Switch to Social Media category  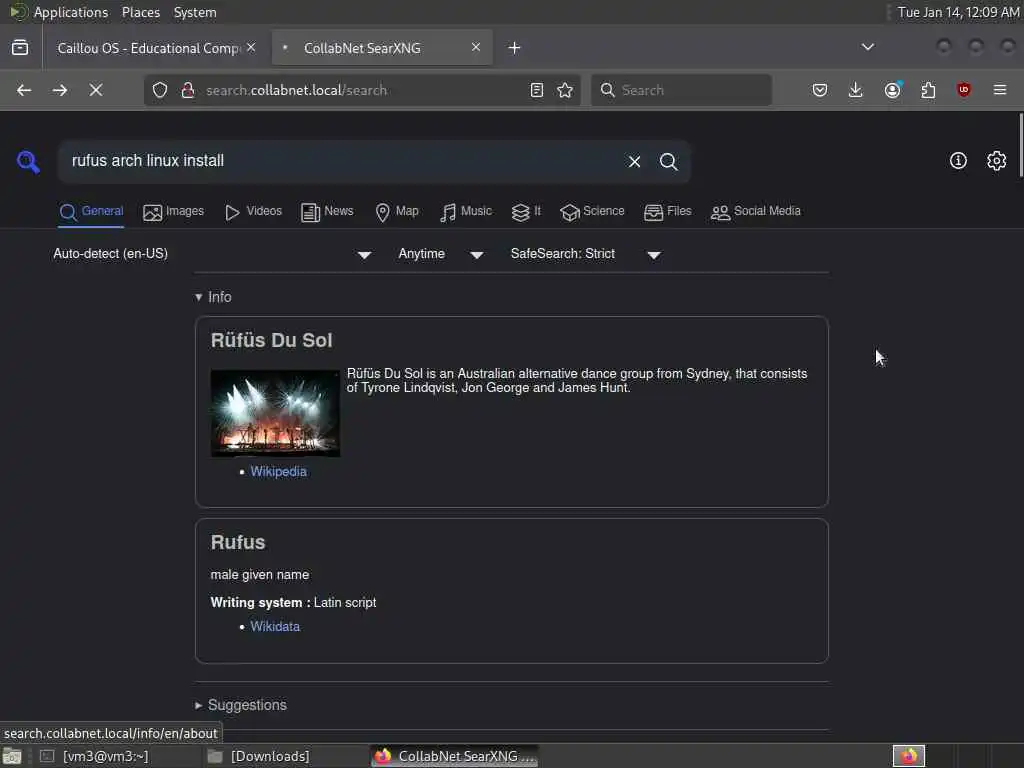(x=756, y=212)
